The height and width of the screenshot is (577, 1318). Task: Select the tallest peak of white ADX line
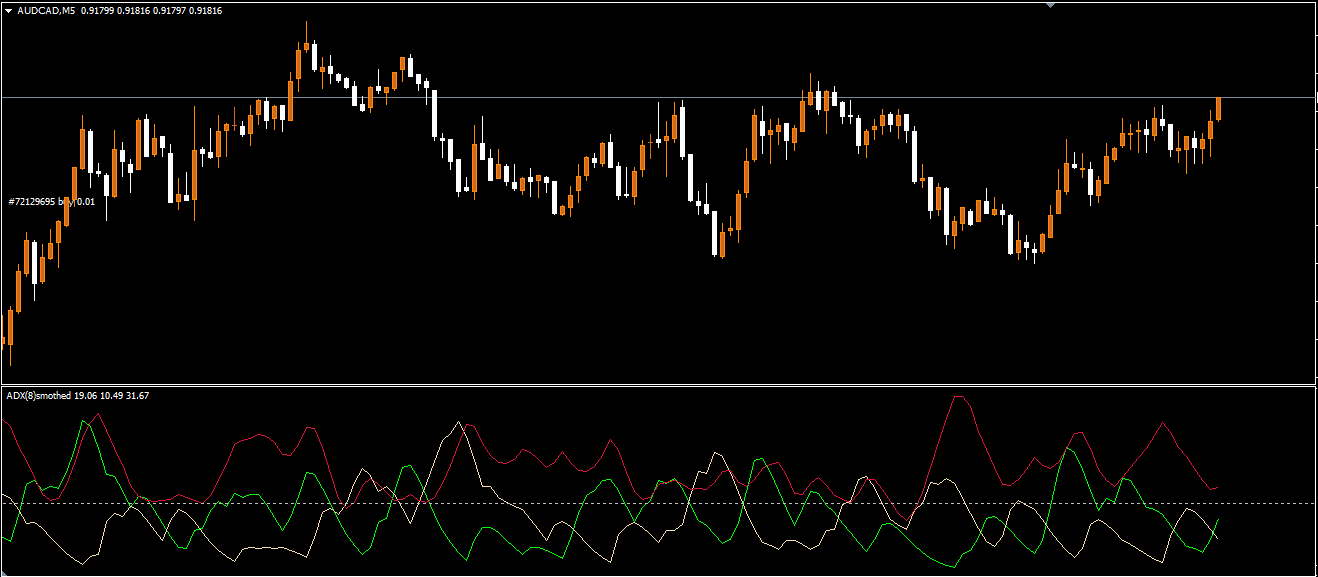point(459,423)
